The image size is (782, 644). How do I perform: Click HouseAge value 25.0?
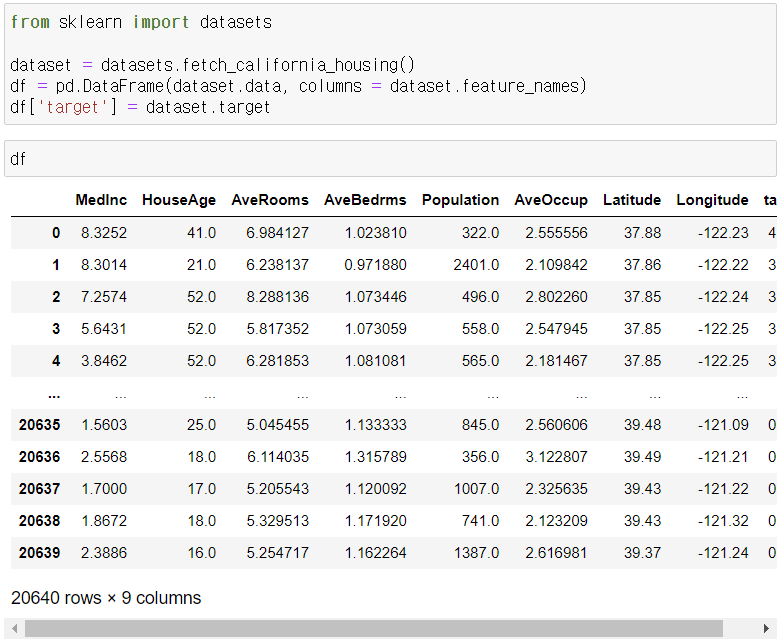(x=201, y=425)
